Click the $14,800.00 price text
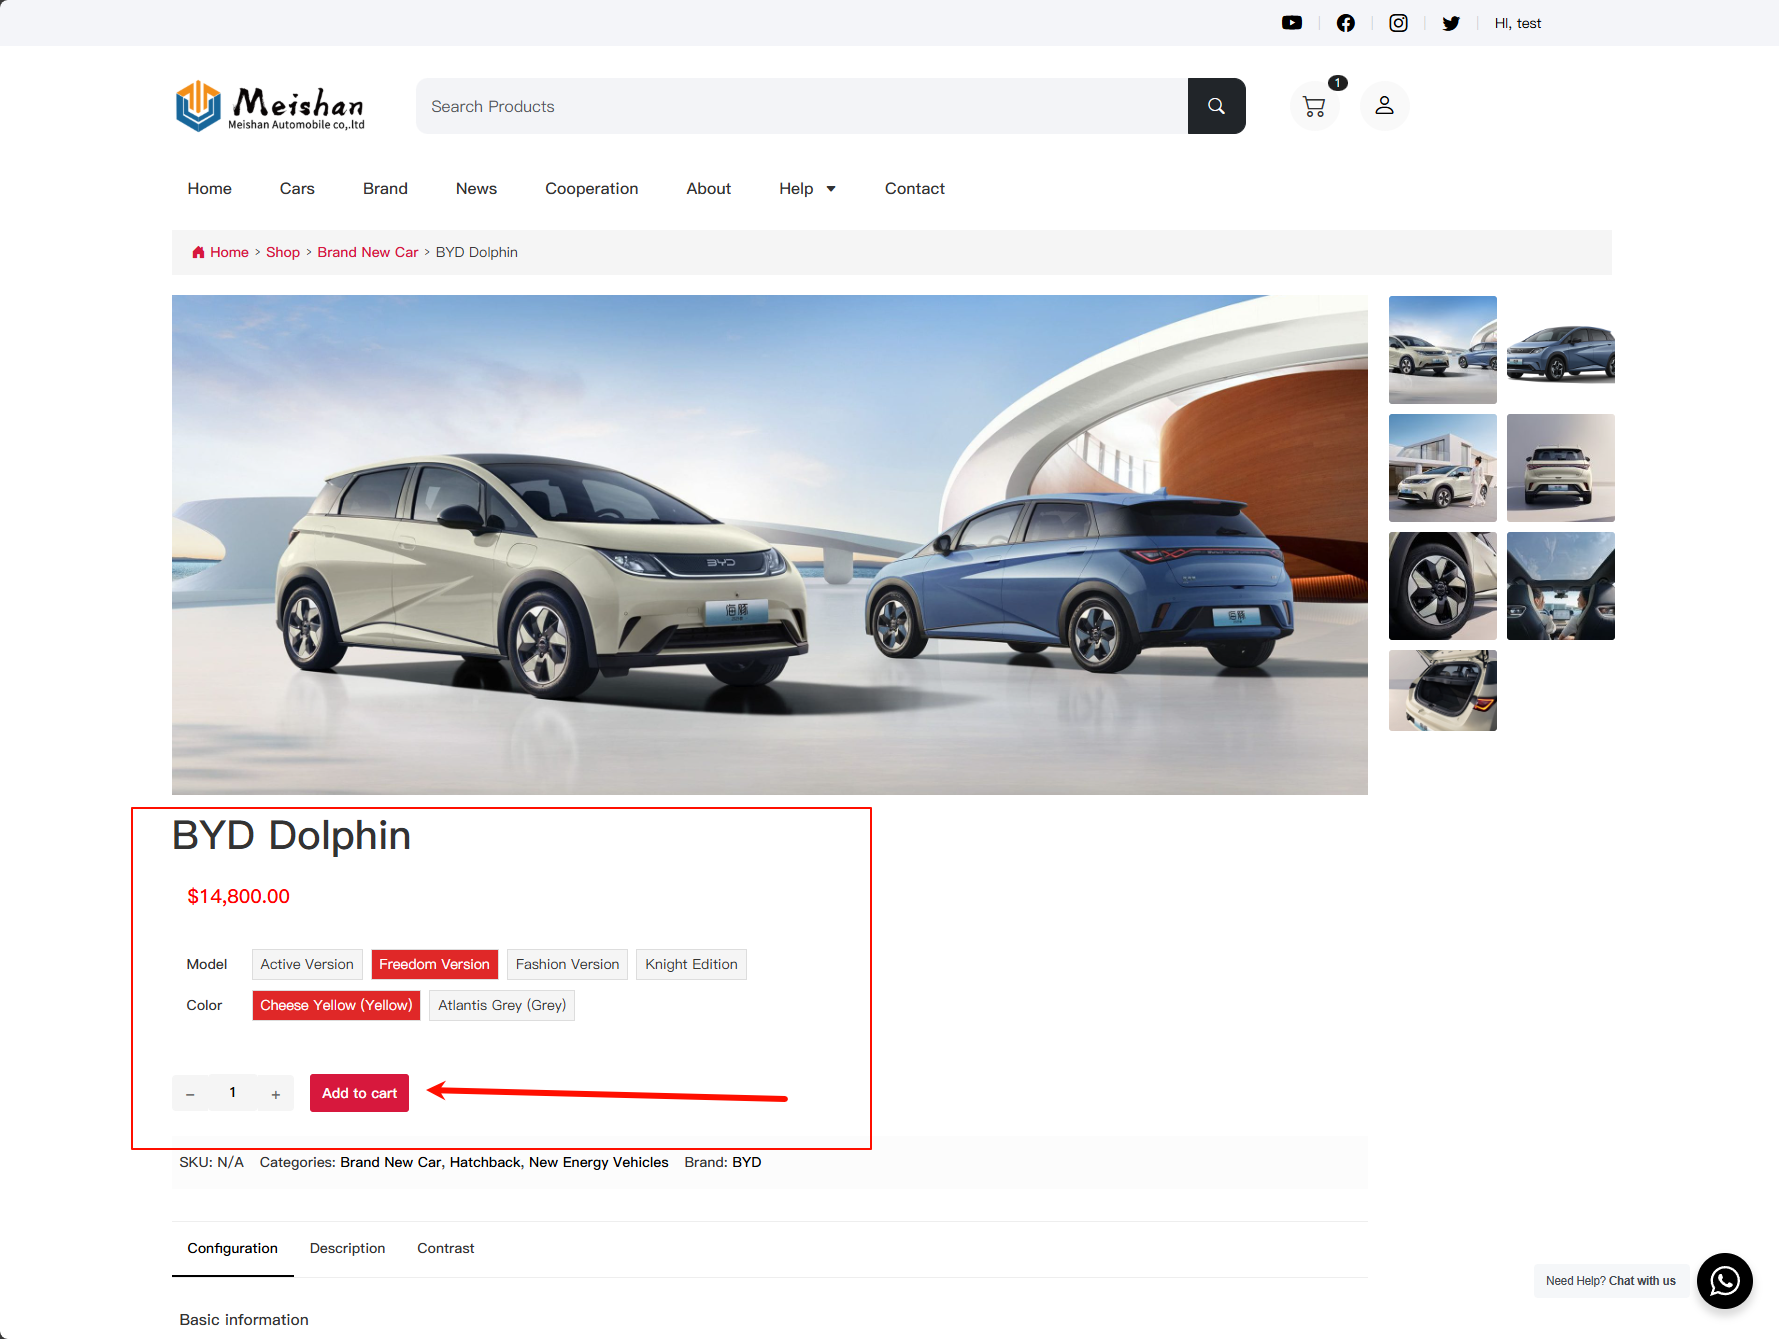This screenshot has width=1779, height=1339. pyautogui.click(x=238, y=897)
